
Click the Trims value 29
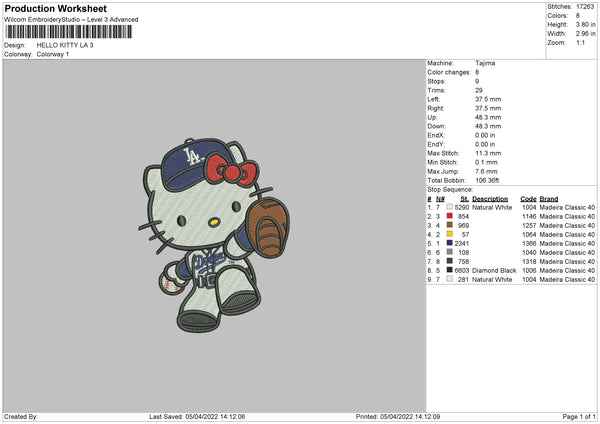coord(479,90)
